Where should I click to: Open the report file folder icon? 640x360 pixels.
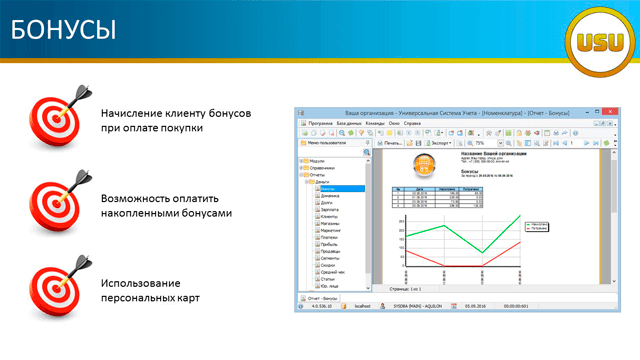(x=409, y=143)
